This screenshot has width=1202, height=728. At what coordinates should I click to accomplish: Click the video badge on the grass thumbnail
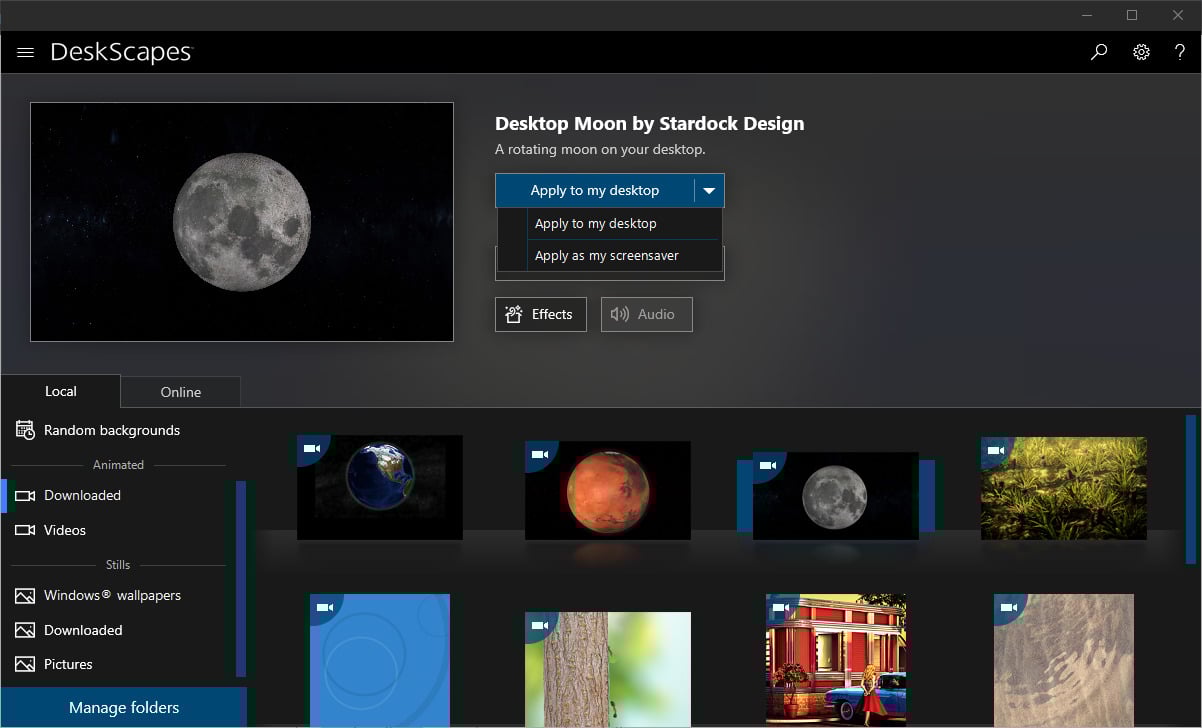tap(996, 451)
